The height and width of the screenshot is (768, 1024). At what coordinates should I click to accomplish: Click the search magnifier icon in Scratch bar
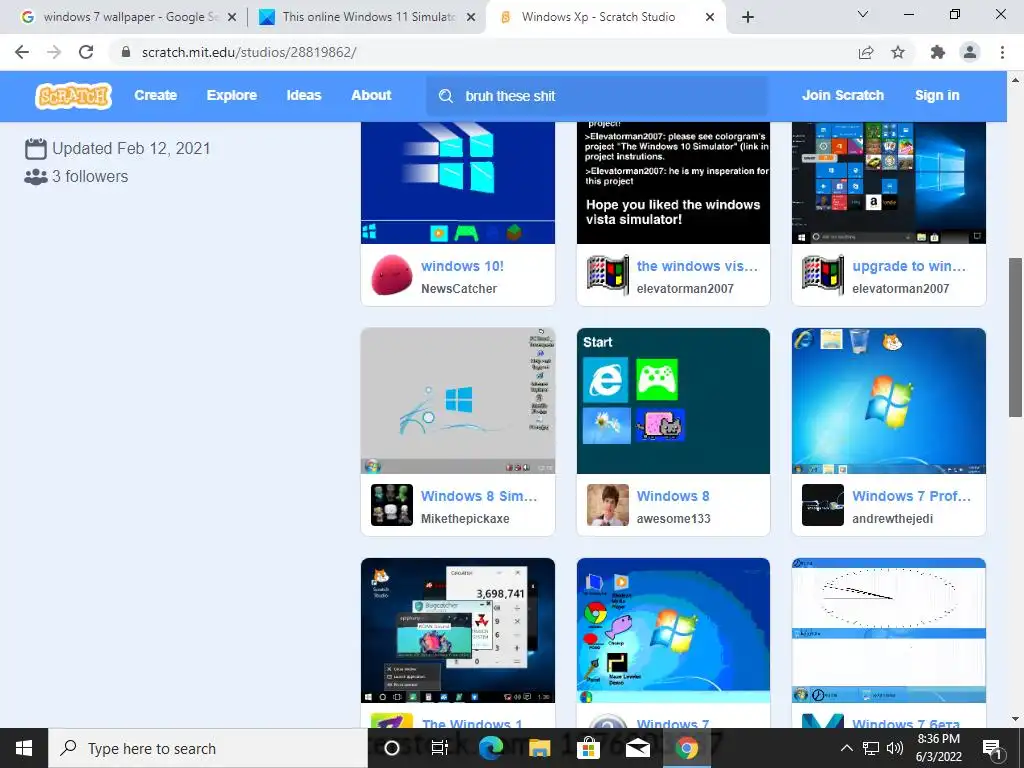point(446,96)
